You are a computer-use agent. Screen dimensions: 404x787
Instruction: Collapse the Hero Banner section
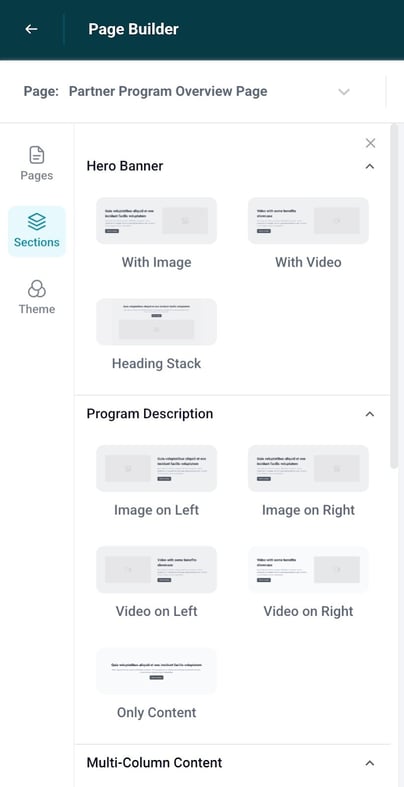coord(370,166)
